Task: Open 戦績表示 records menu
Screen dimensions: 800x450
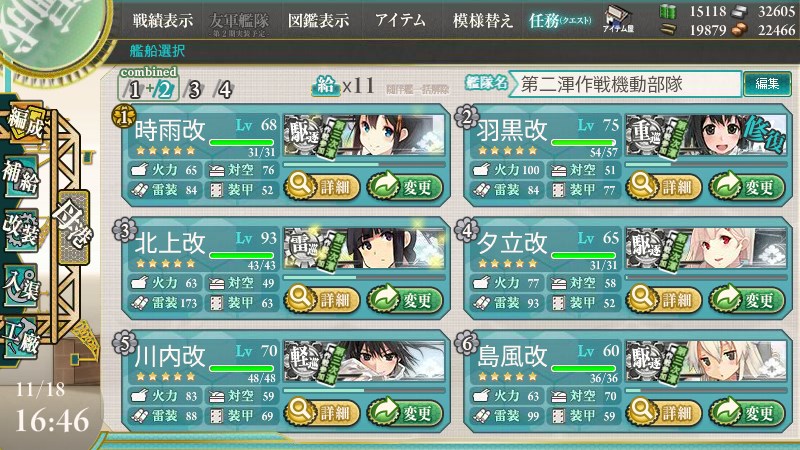Action: click(163, 20)
